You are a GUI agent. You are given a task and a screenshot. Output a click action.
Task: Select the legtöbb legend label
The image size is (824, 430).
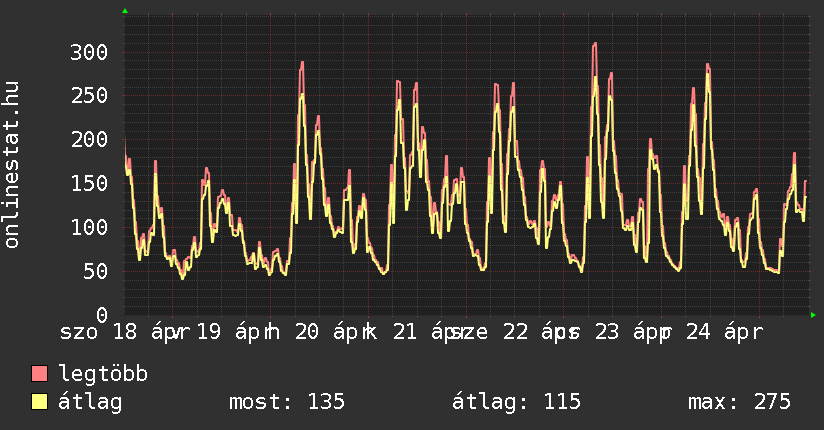tap(103, 375)
